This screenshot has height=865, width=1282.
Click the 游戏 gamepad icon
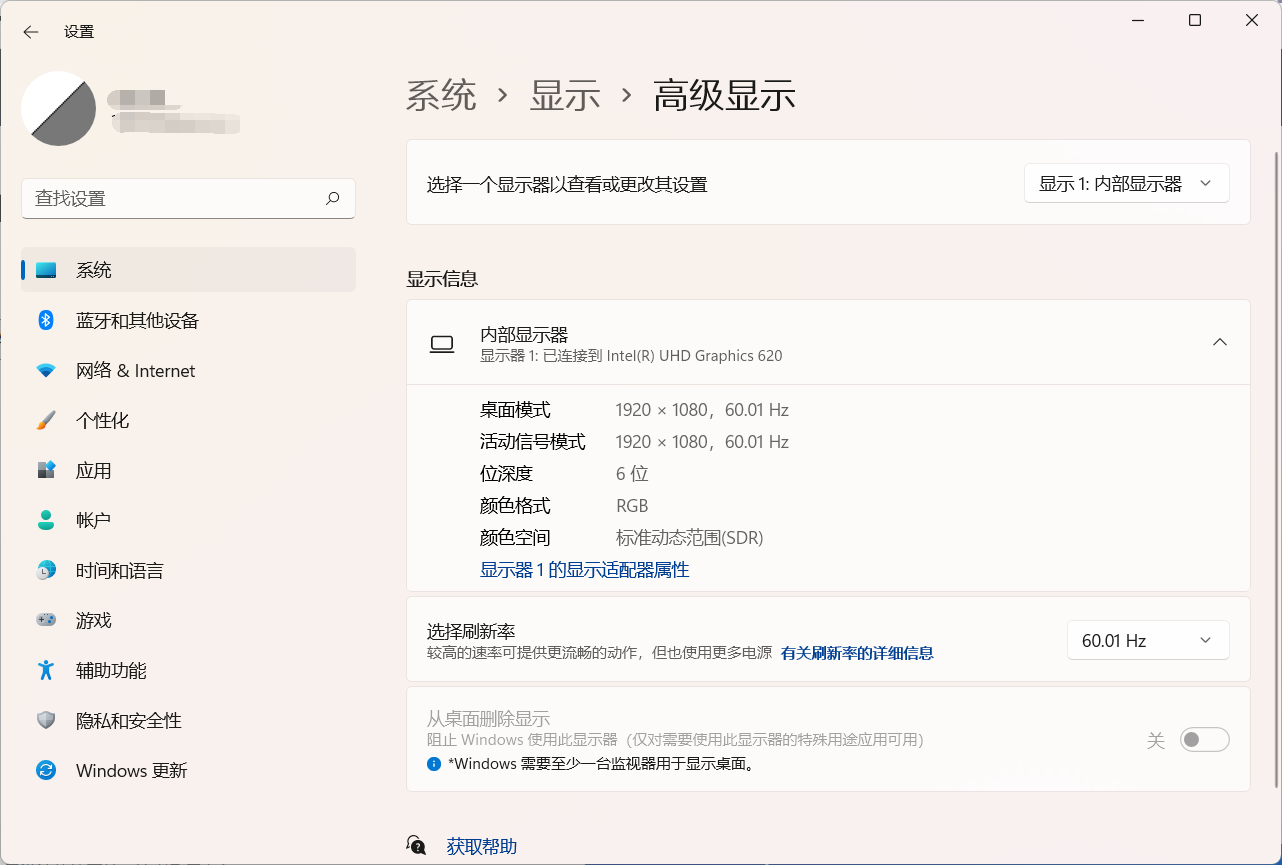(46, 620)
